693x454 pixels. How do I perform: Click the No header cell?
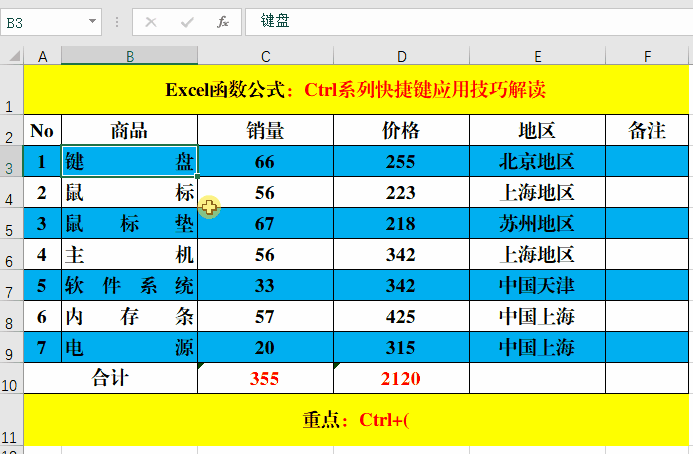[42, 130]
